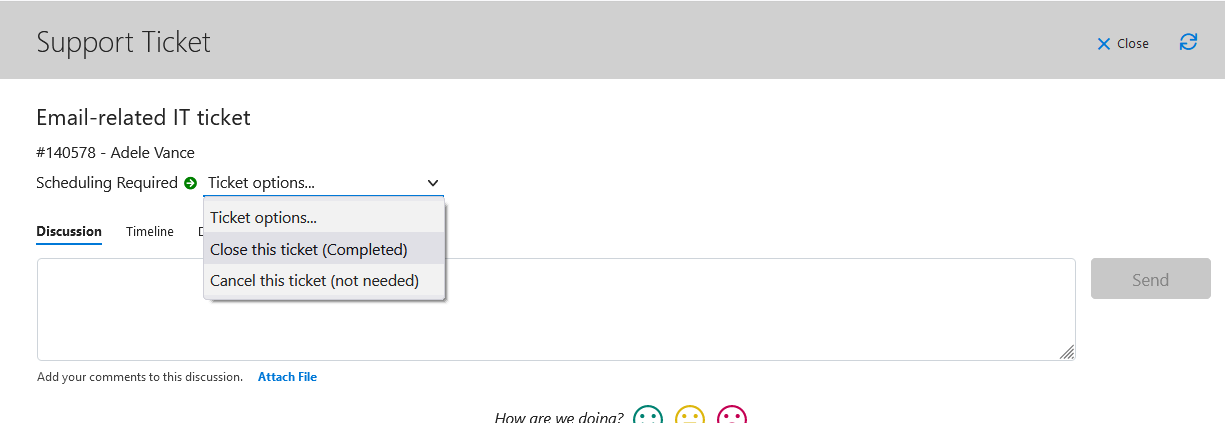Click the 'Email-related IT ticket' heading
The image size is (1225, 423).
[143, 118]
